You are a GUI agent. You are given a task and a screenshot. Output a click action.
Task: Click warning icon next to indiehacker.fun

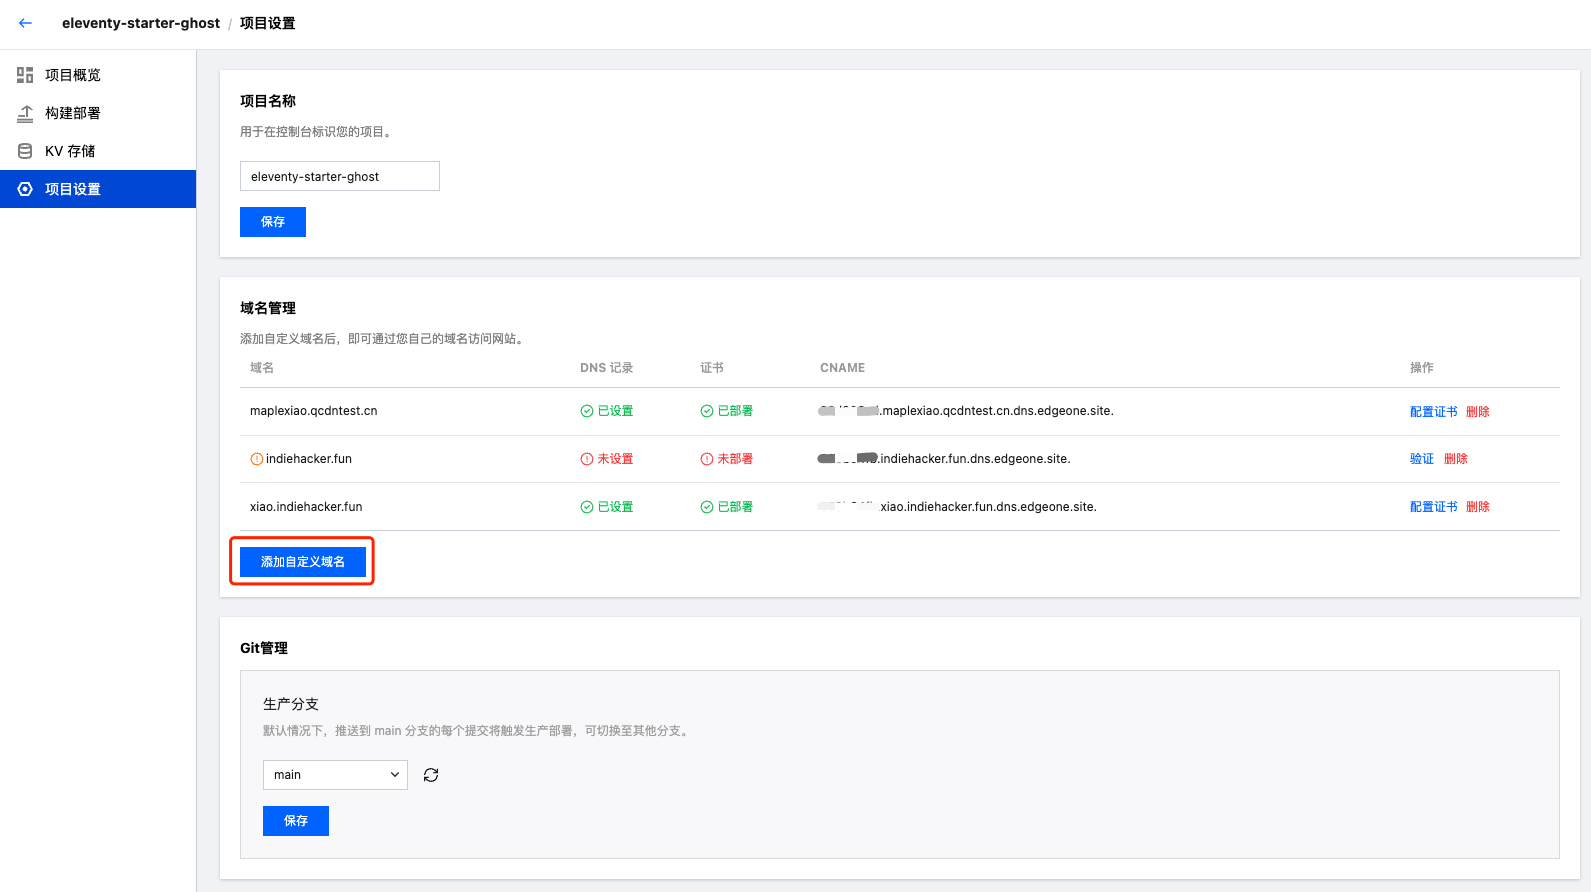[257, 459]
